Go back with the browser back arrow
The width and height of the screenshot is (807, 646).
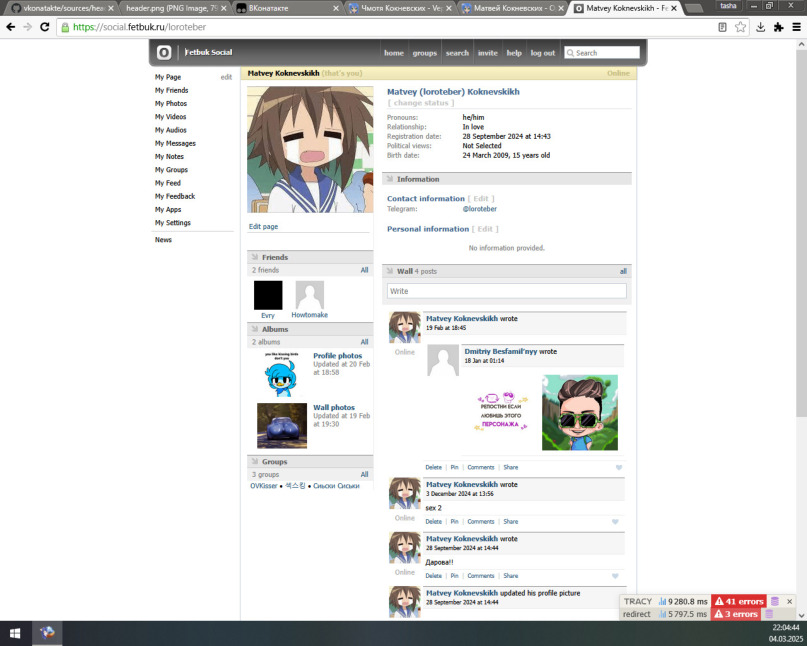pos(11,27)
